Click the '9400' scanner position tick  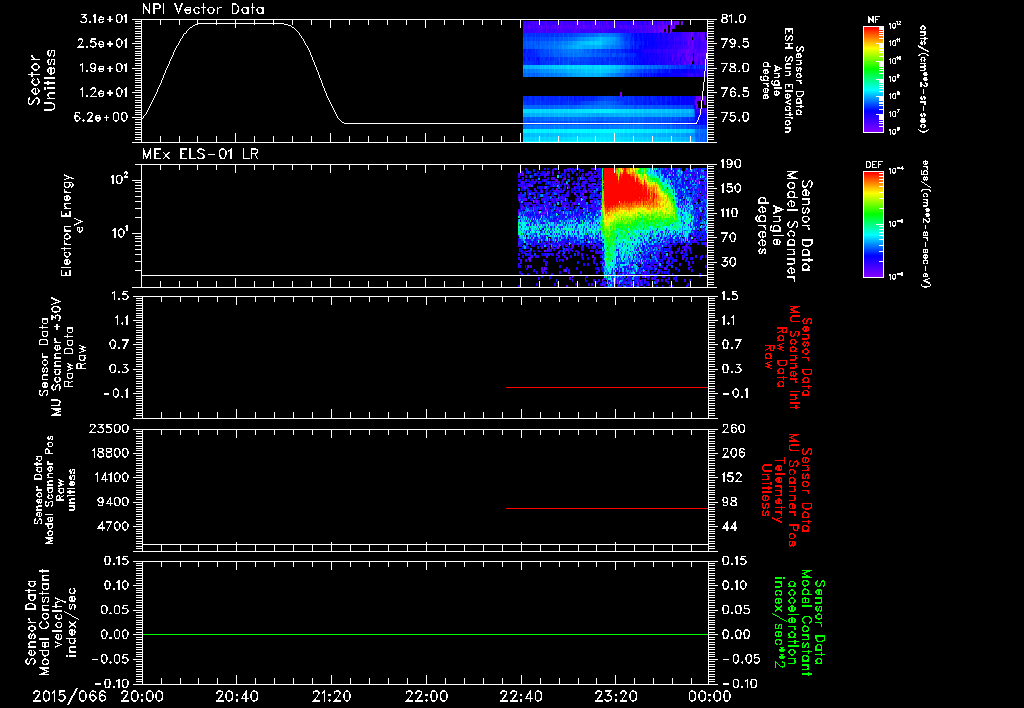click(114, 502)
